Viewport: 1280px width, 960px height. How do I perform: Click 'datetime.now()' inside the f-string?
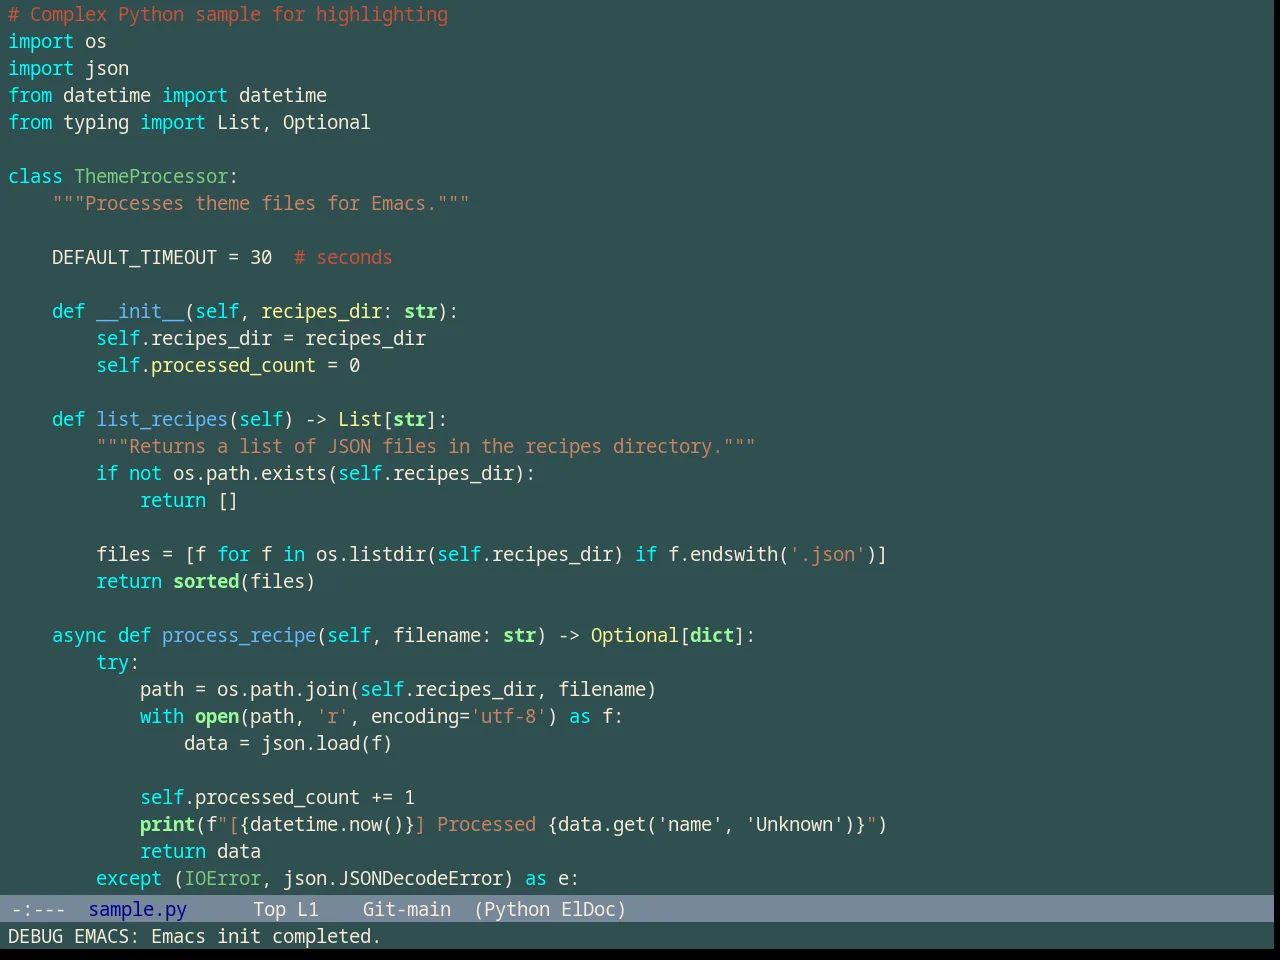click(327, 824)
